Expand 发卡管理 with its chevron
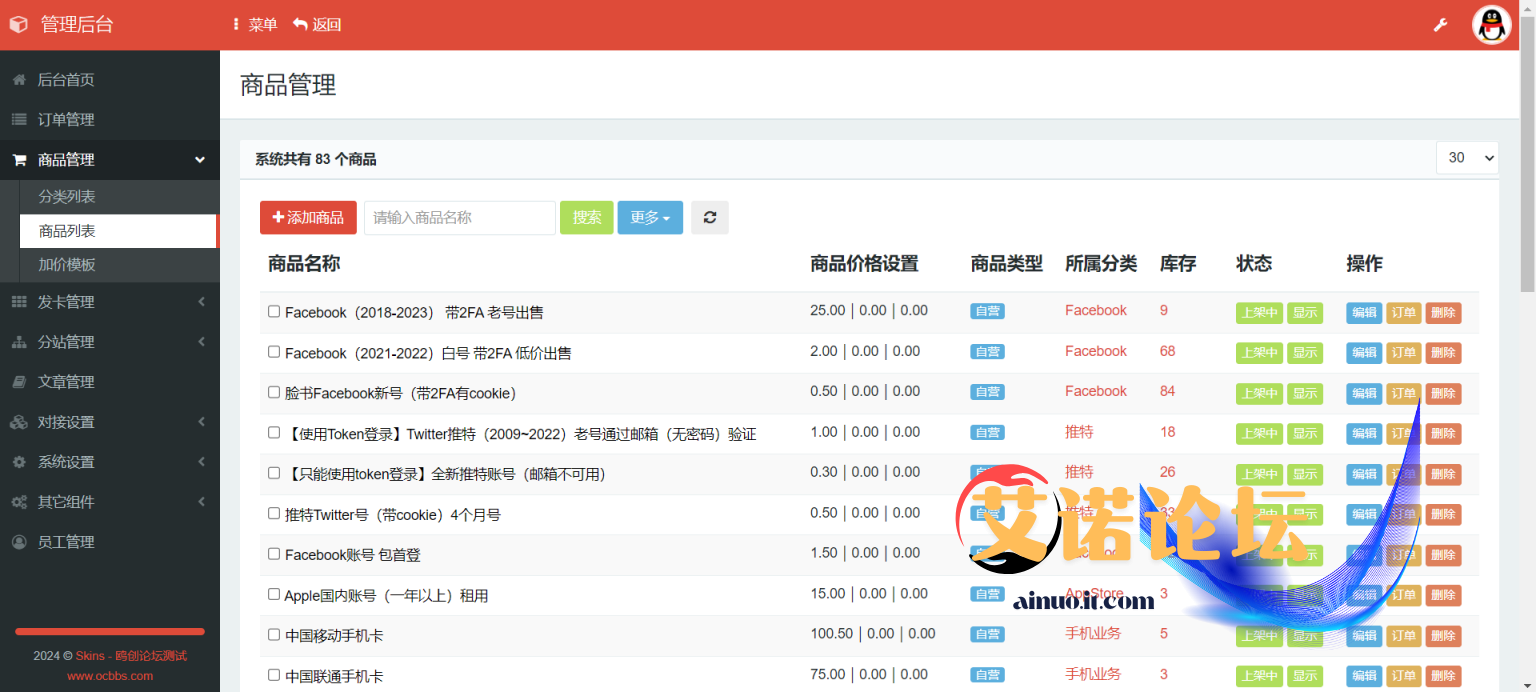The image size is (1536, 692). [200, 302]
